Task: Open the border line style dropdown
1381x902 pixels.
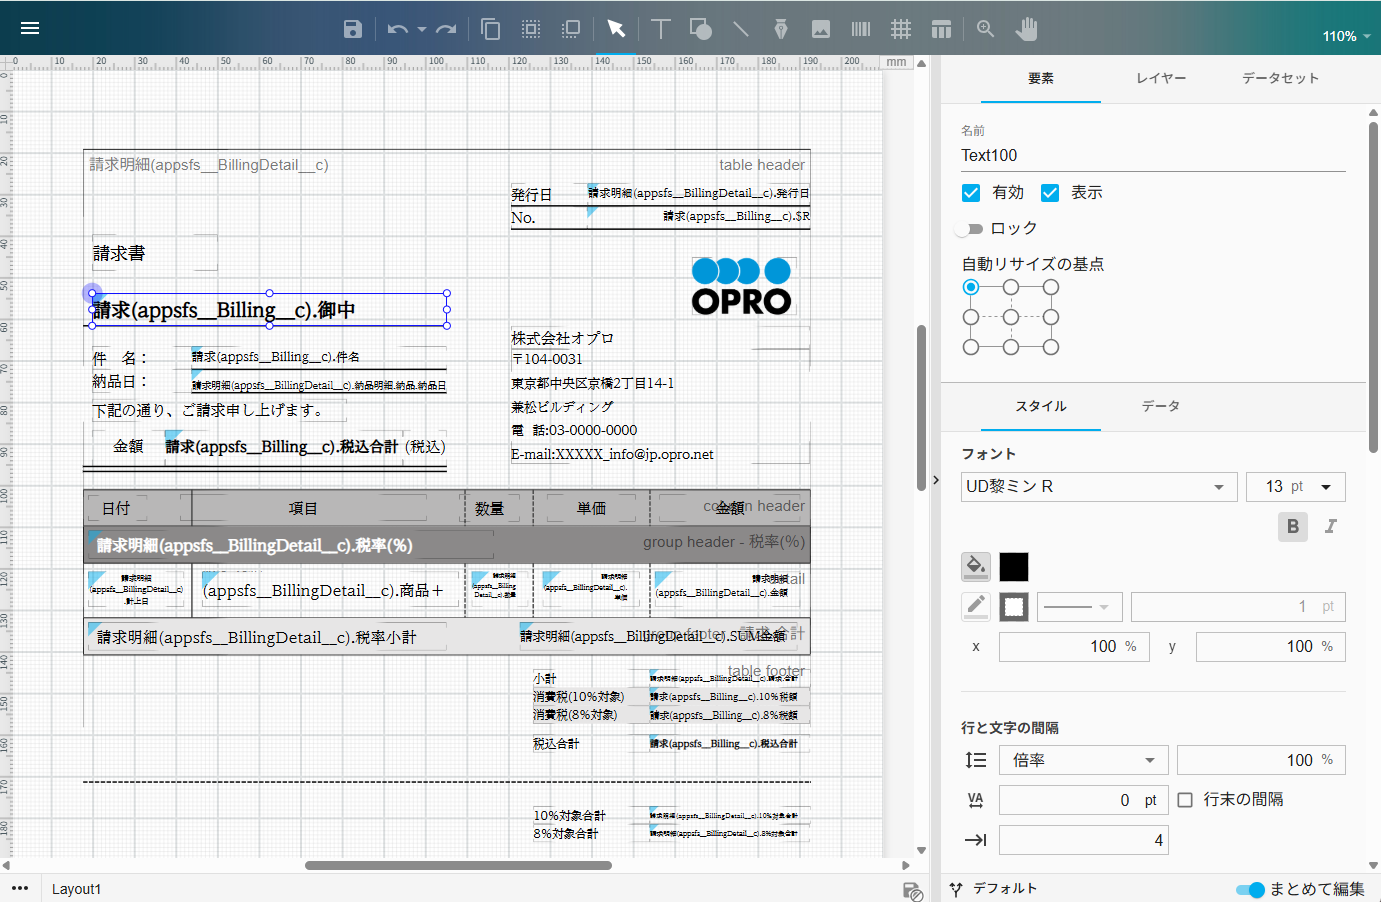Action: click(1080, 607)
